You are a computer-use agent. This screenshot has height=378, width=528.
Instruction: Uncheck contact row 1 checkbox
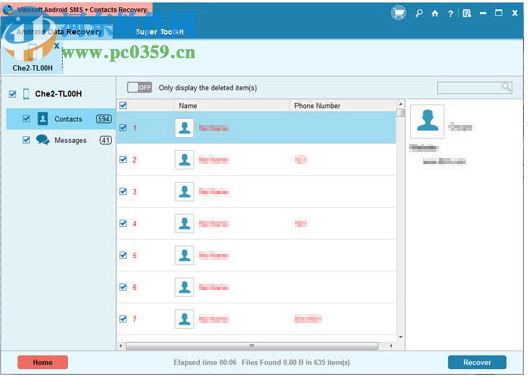tap(123, 128)
